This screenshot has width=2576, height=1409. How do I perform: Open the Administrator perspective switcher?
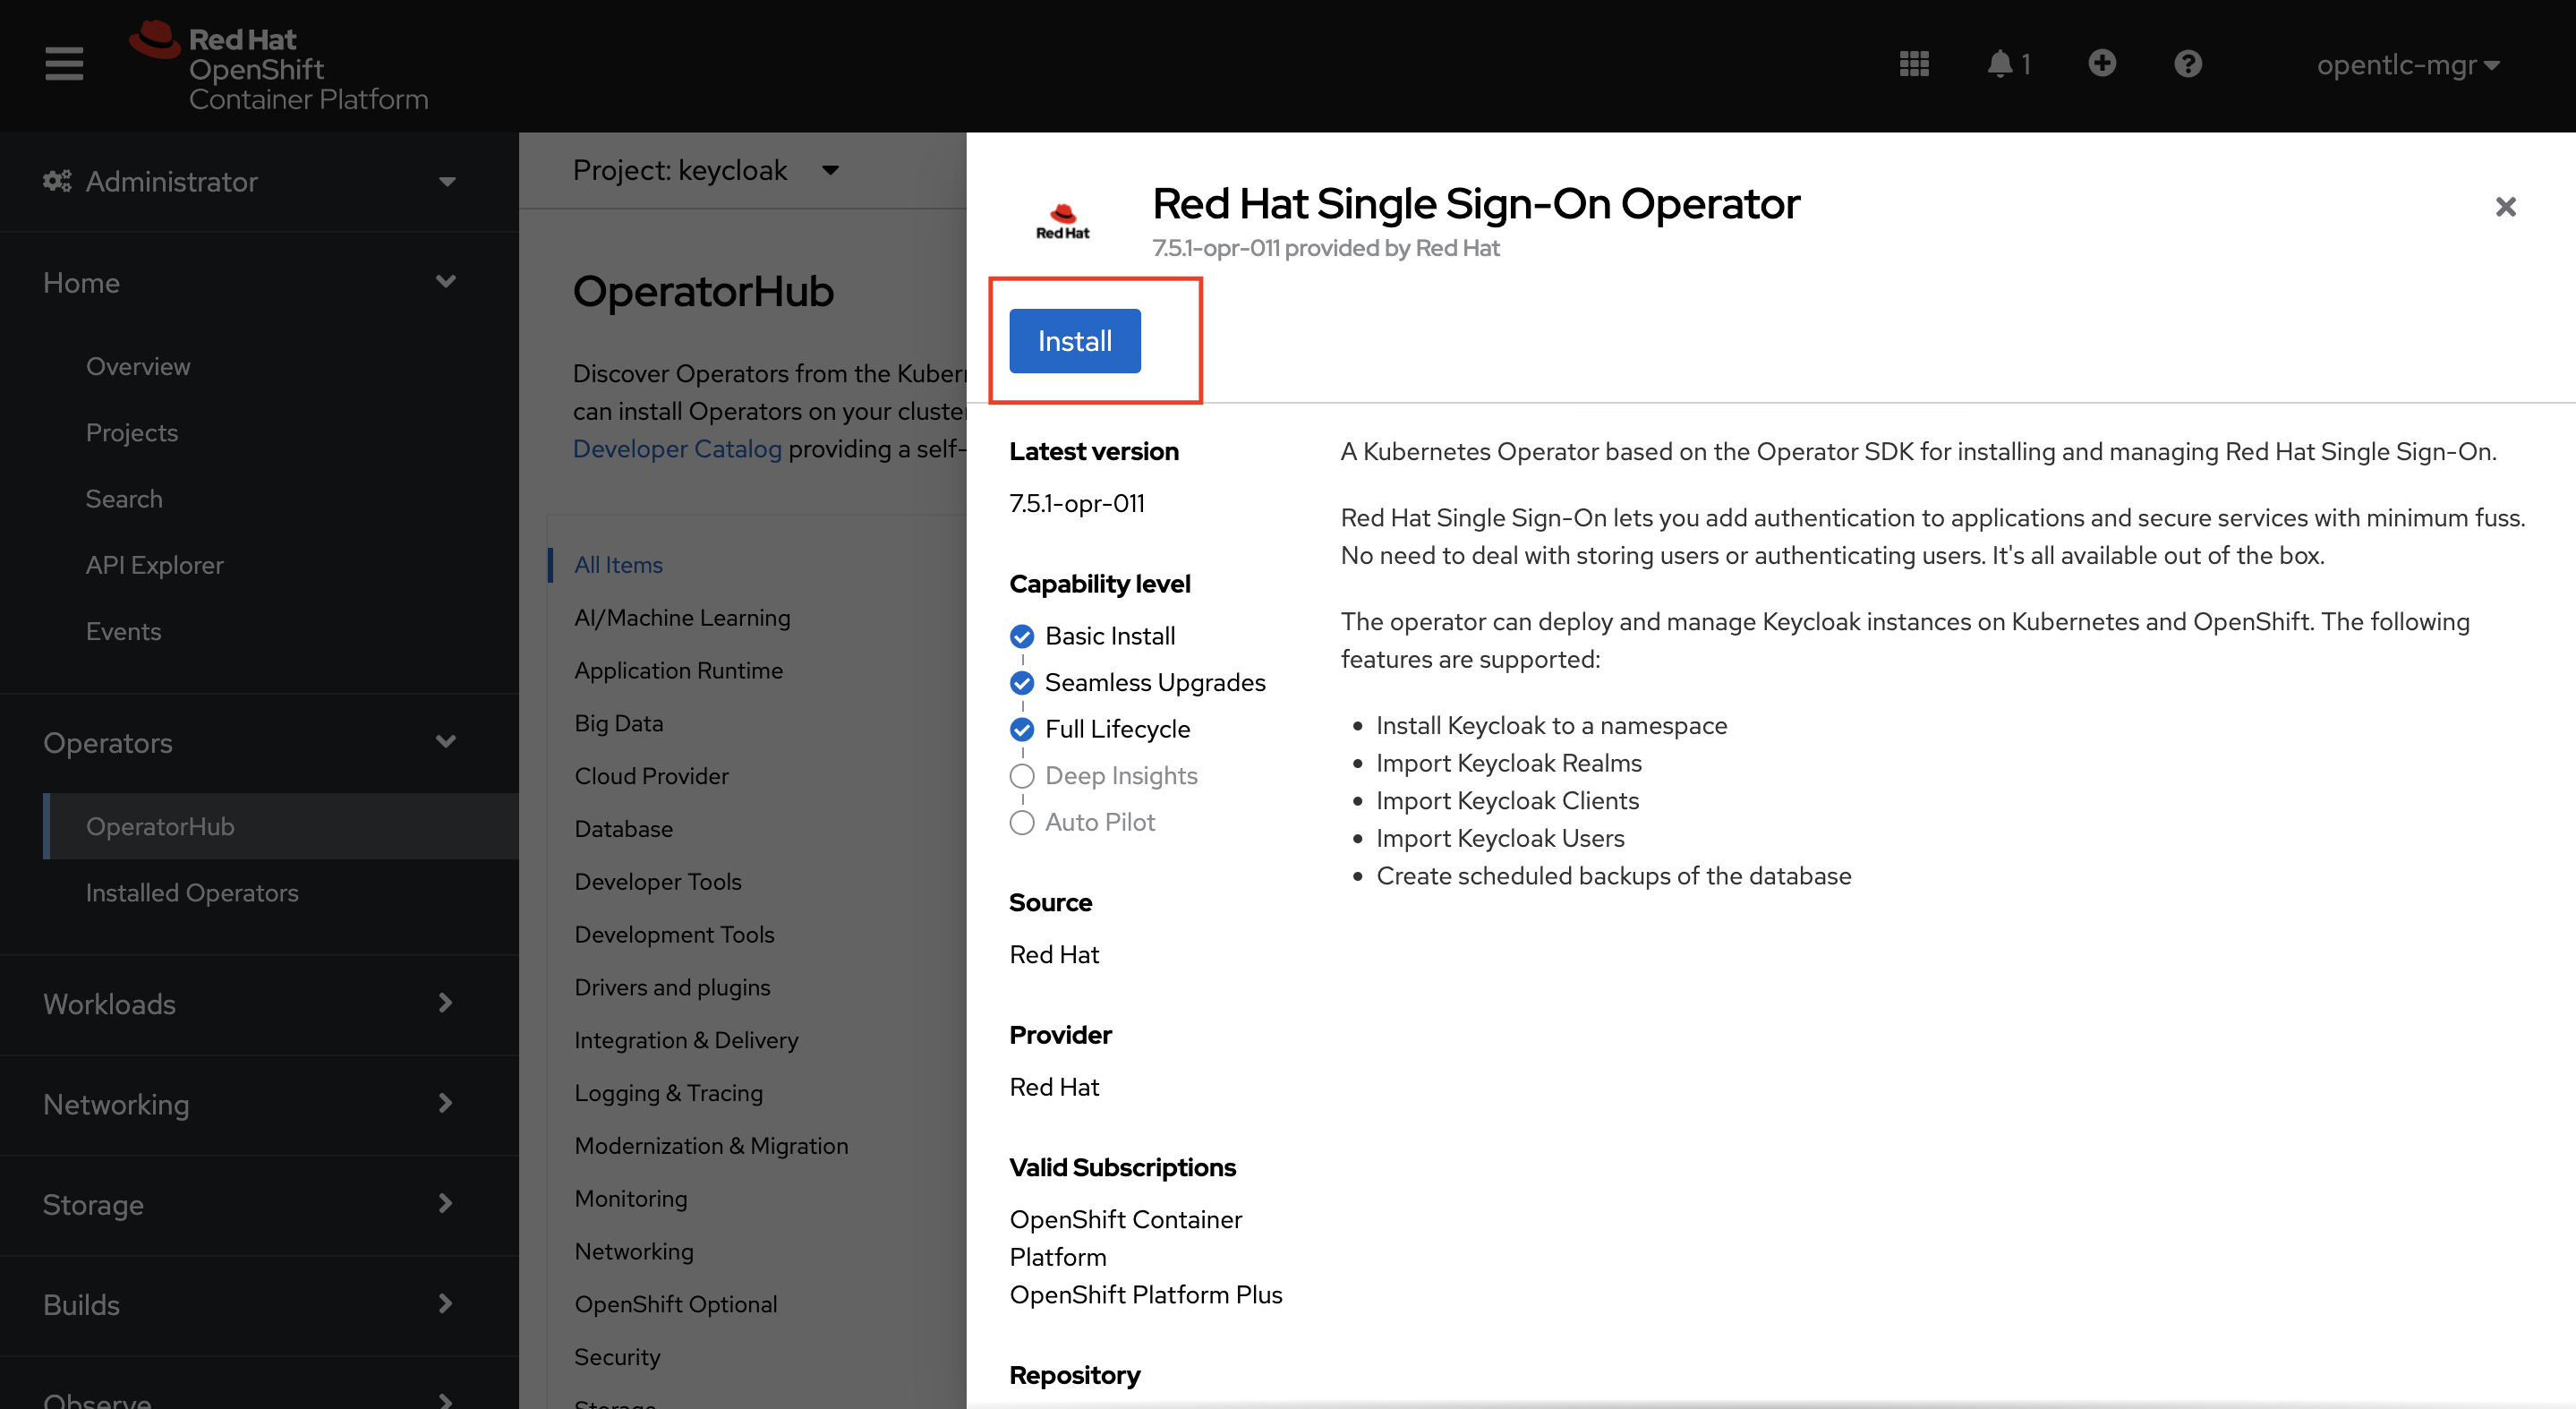(x=259, y=181)
